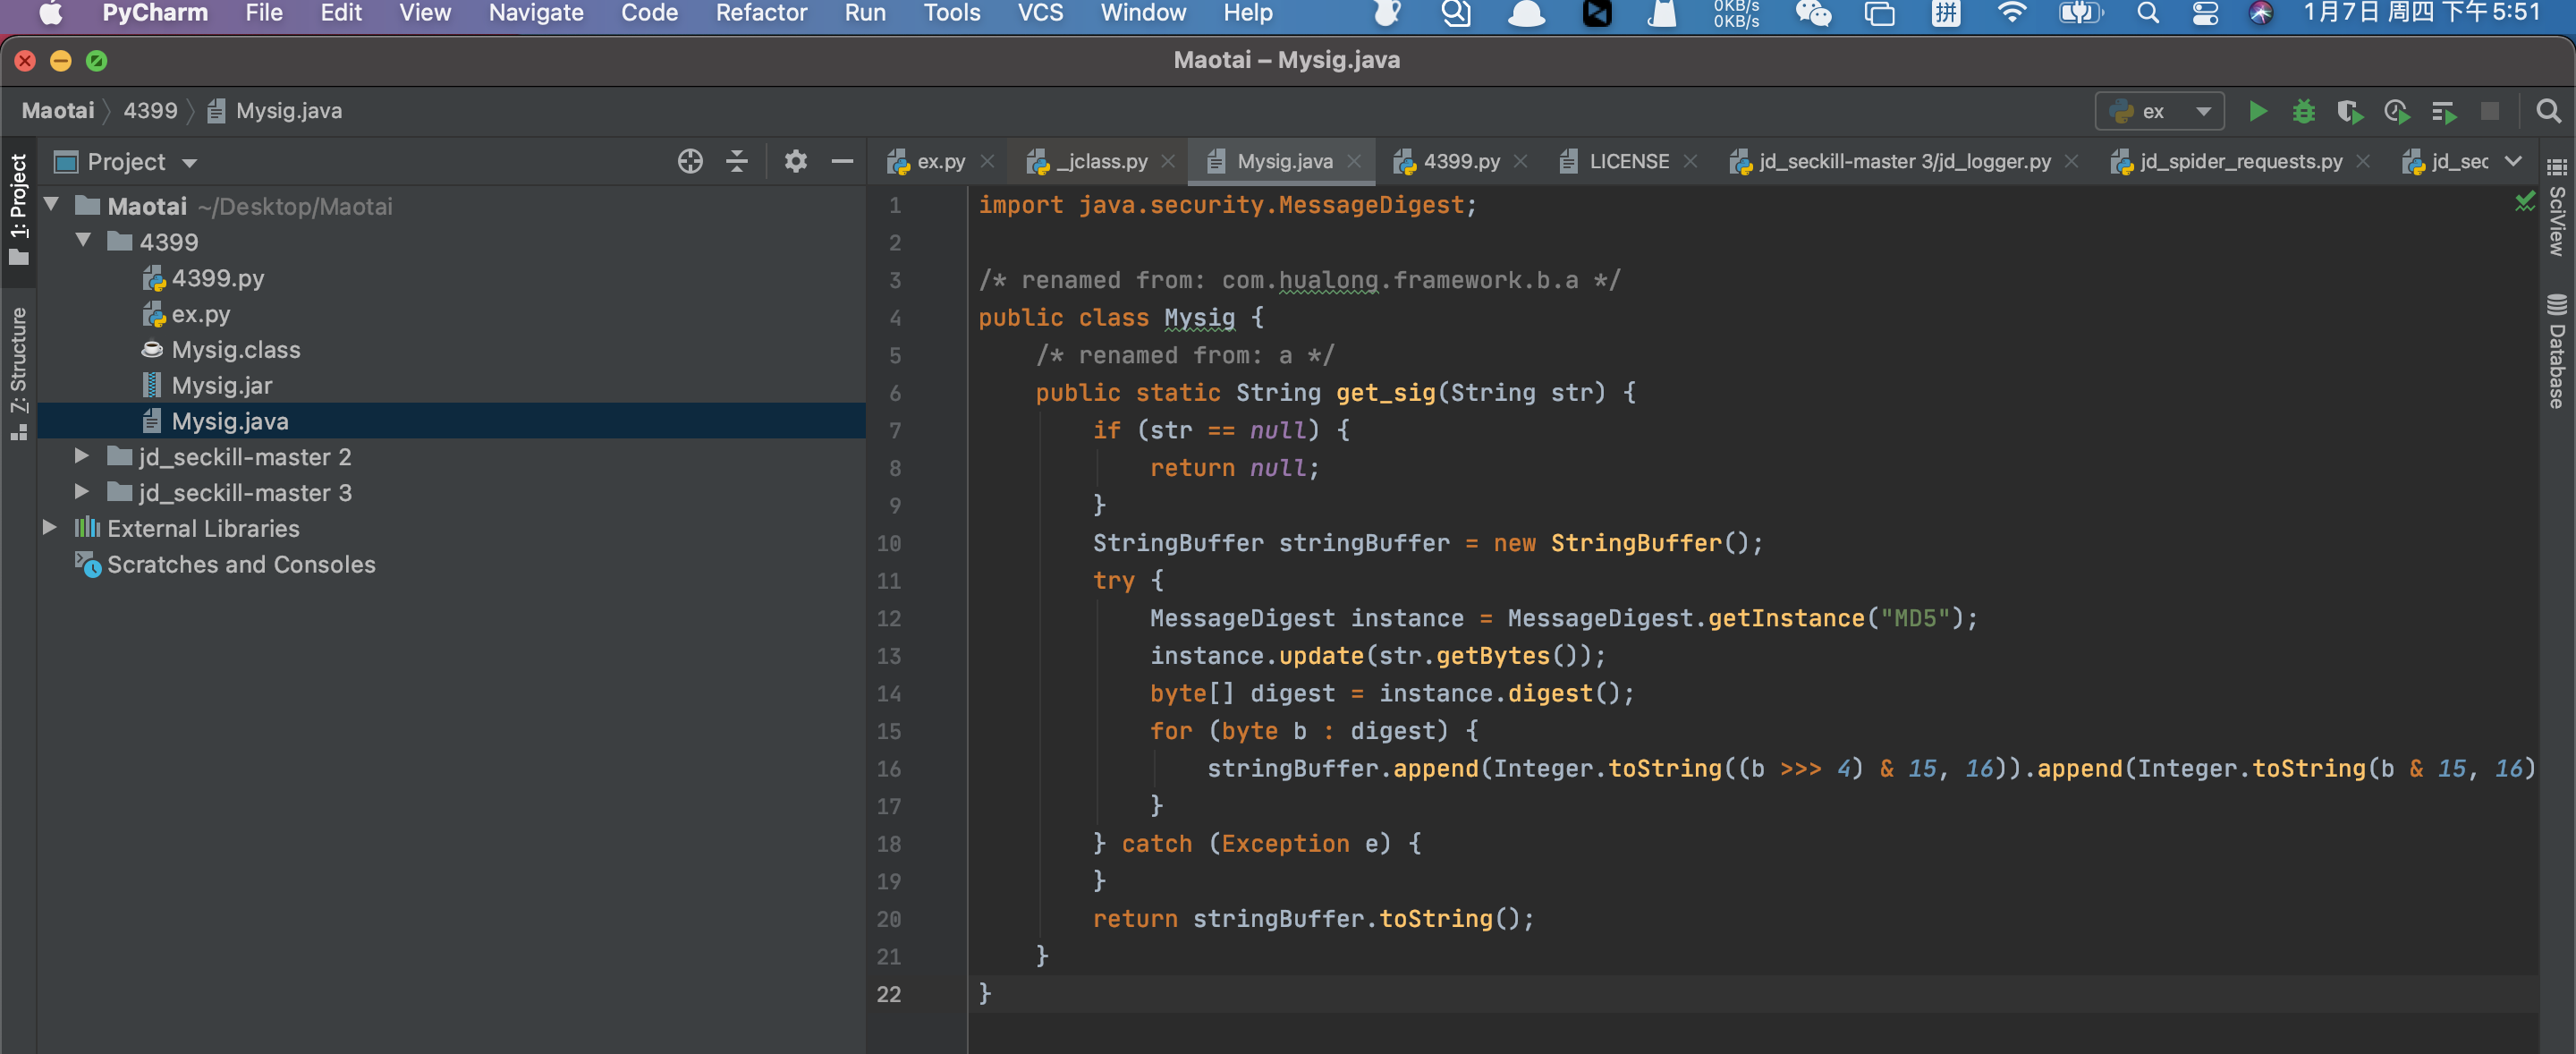Viewport: 2576px width, 1054px height.
Task: Hide the Project tool window
Action: click(842, 161)
